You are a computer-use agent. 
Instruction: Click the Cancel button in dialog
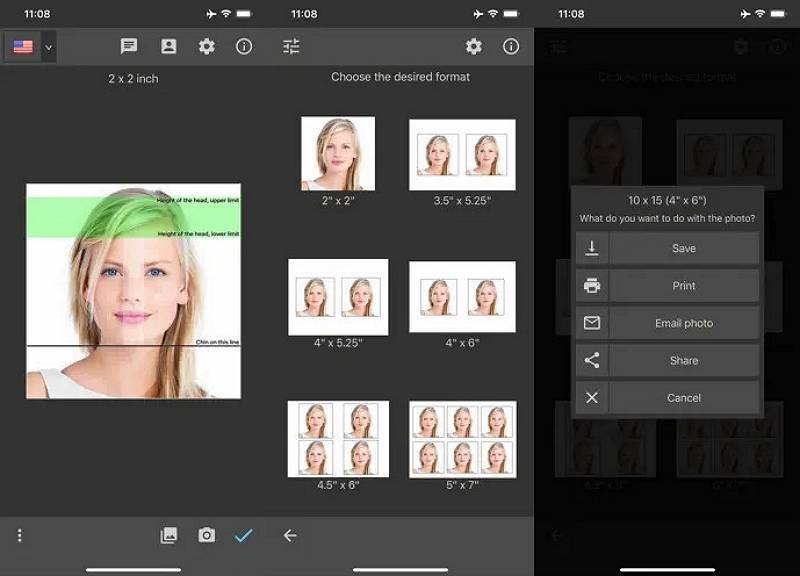pyautogui.click(x=684, y=397)
